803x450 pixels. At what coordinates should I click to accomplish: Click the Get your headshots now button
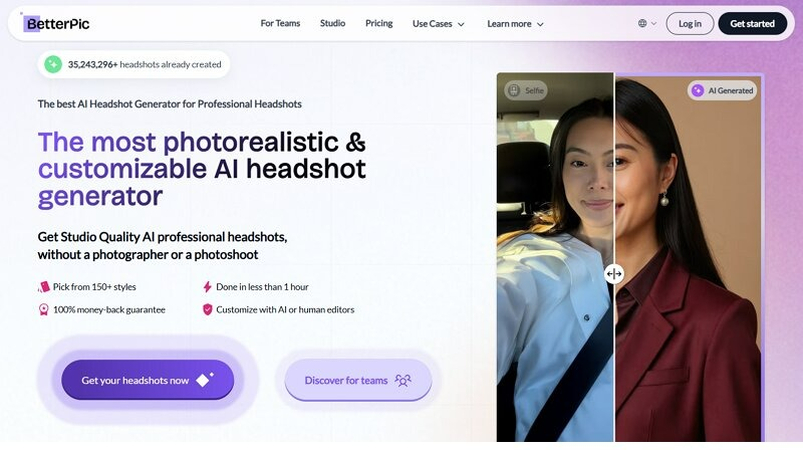tap(147, 380)
